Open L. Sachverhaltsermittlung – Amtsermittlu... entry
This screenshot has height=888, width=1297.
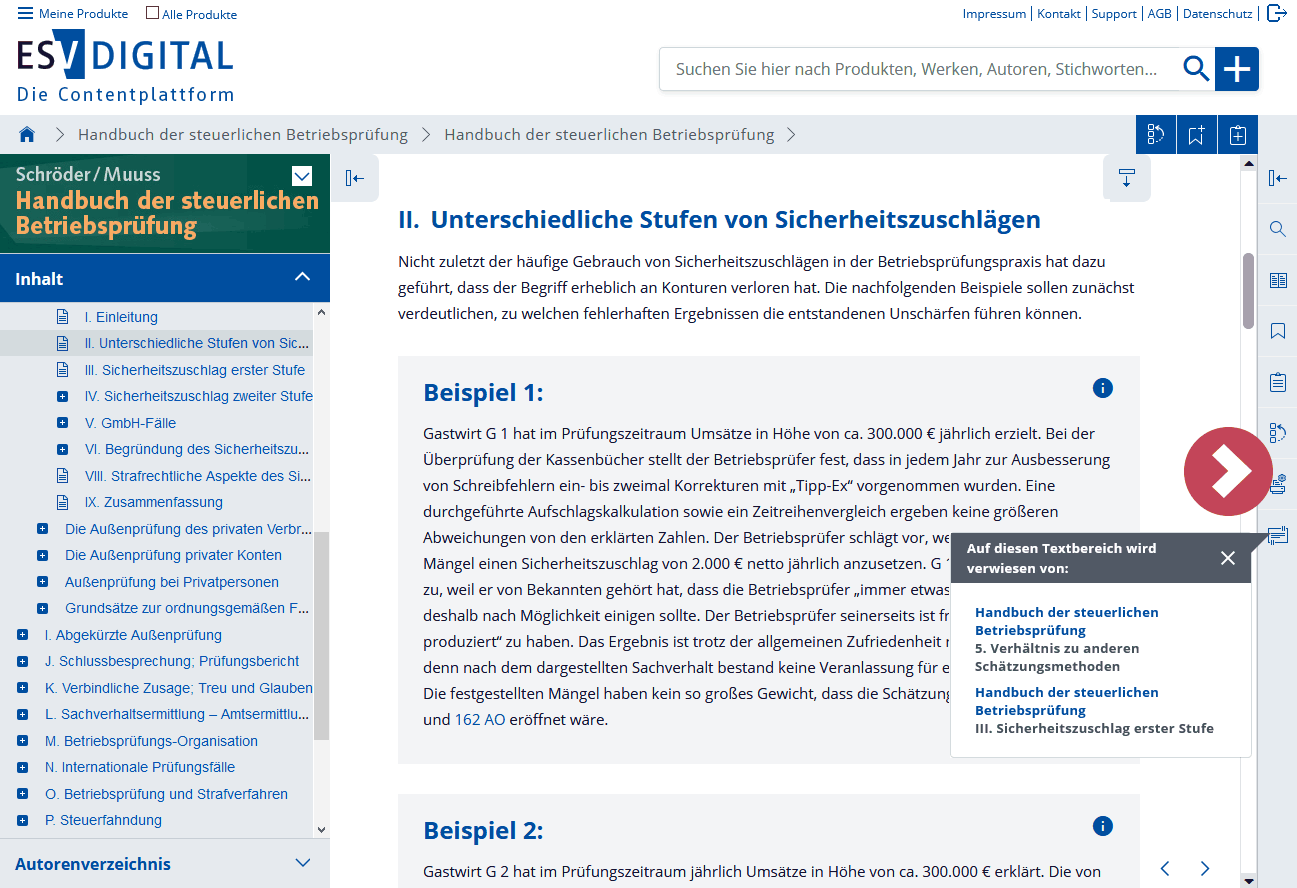click(177, 714)
